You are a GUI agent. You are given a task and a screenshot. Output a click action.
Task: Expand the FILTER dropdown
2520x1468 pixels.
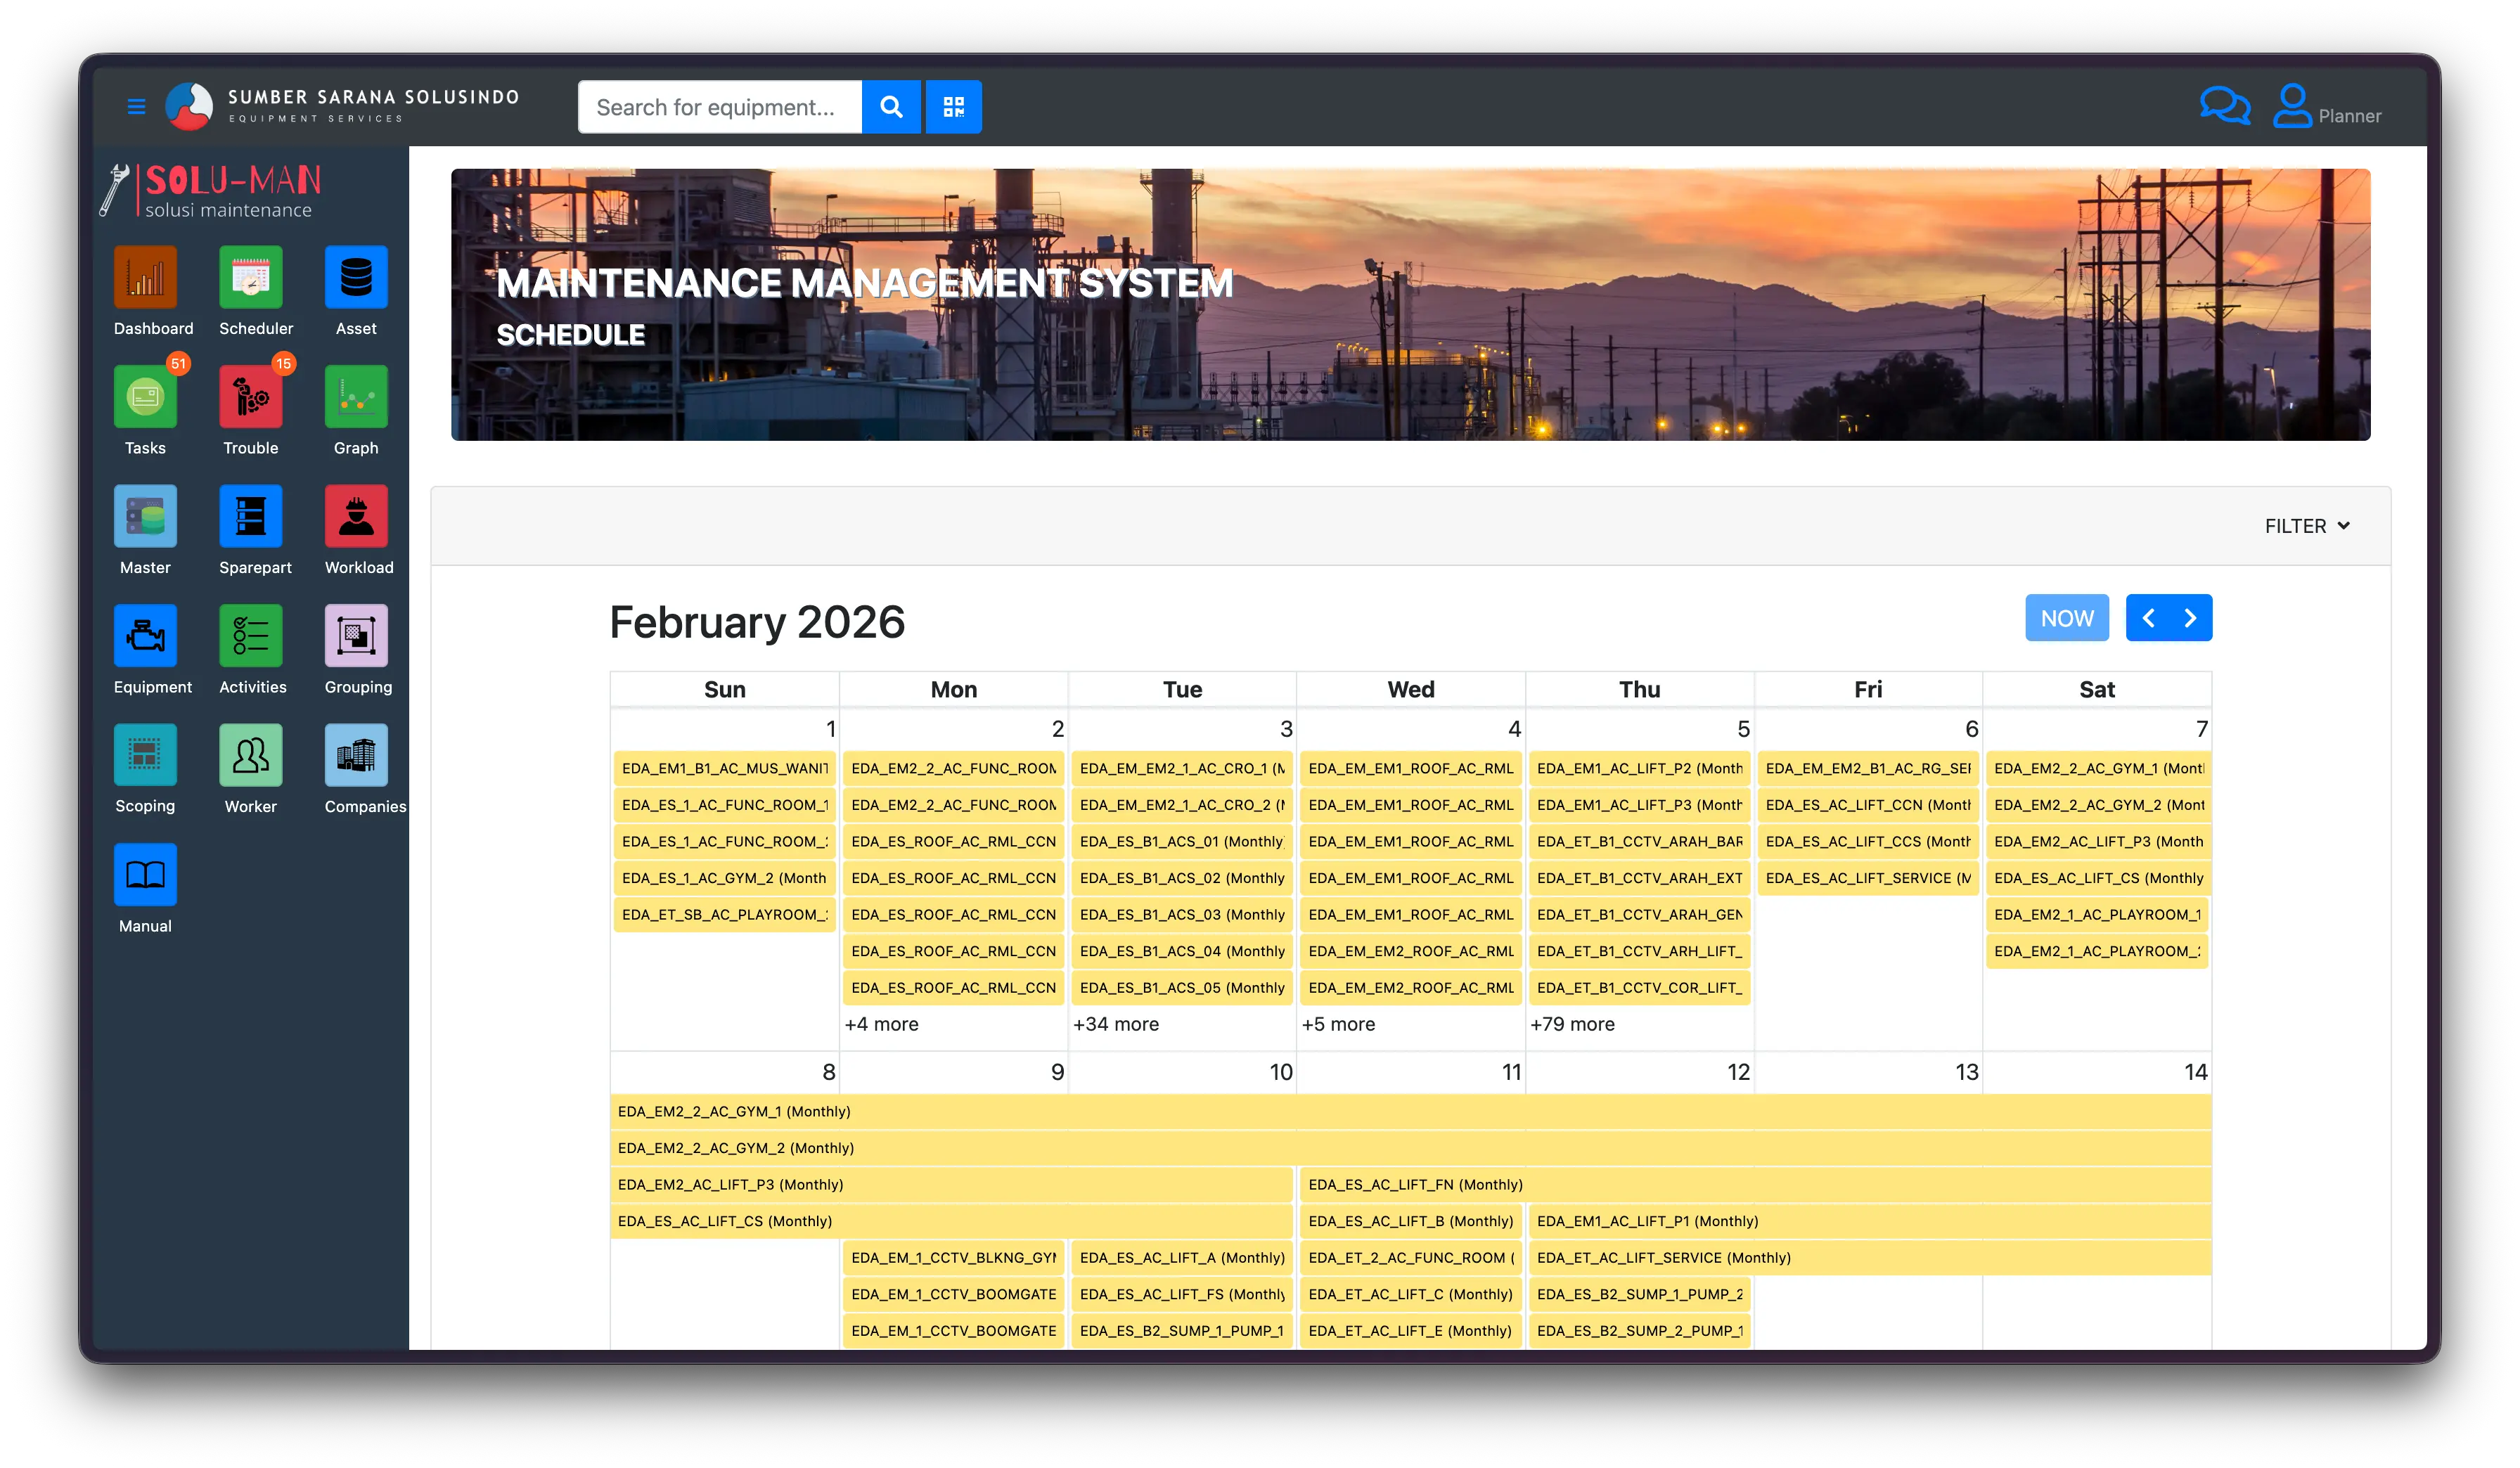[2306, 526]
